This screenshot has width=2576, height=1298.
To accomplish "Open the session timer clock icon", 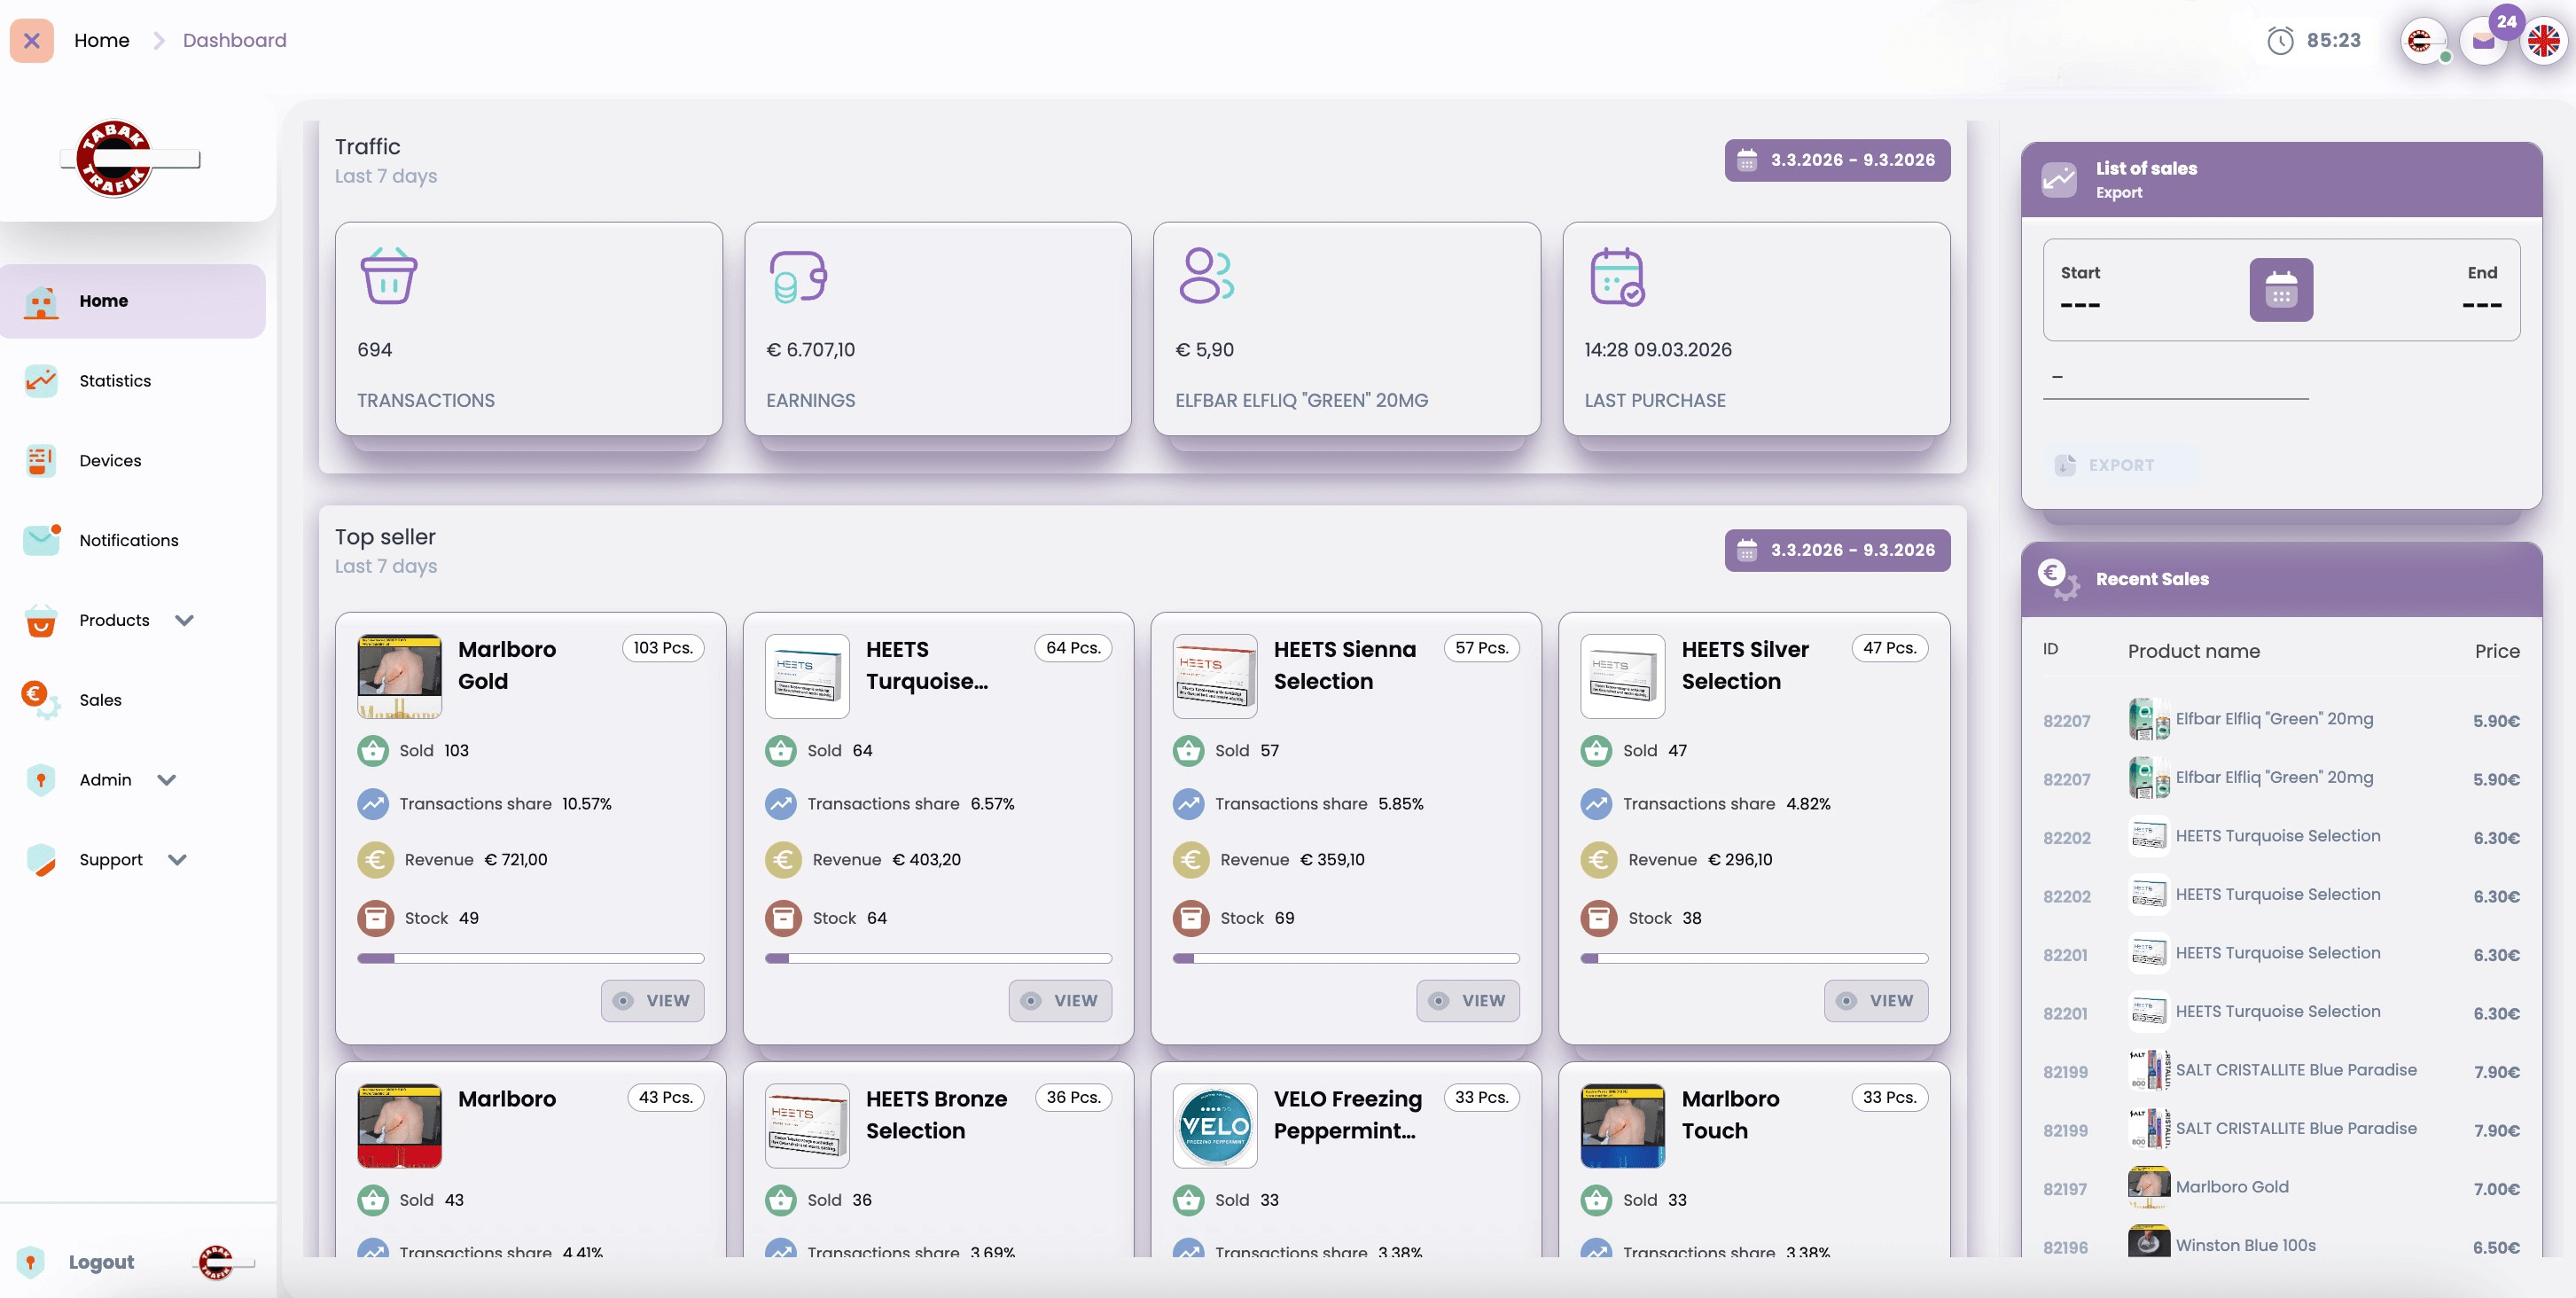I will tap(2281, 40).
